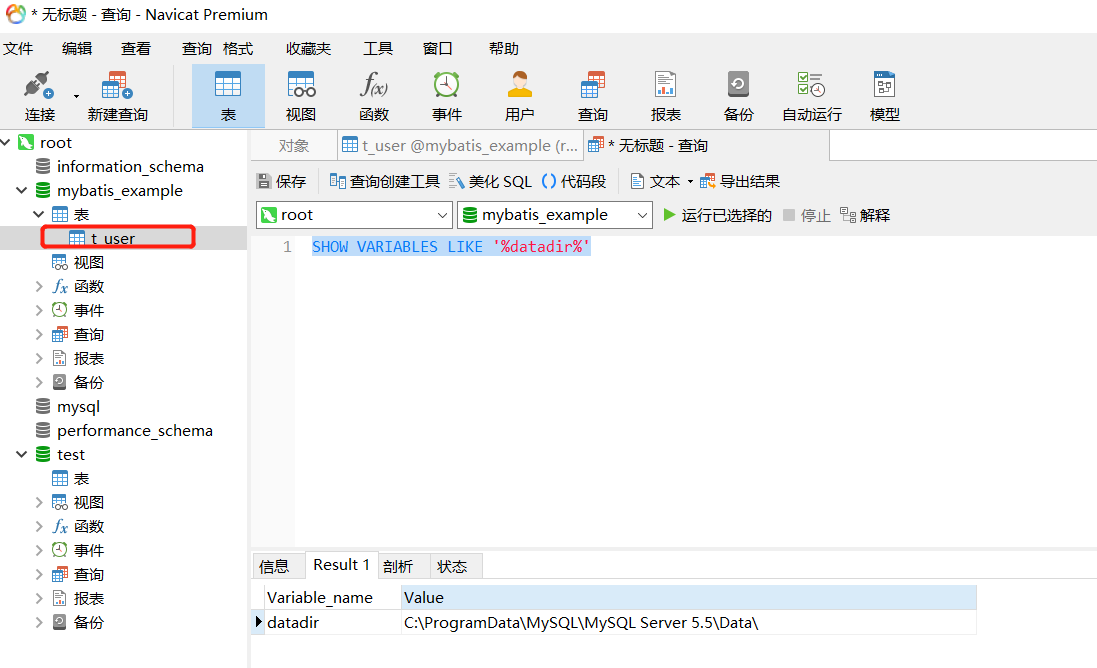Image resolution: width=1097 pixels, height=668 pixels.
Task: Select the 表 table toolbar icon
Action: click(228, 96)
